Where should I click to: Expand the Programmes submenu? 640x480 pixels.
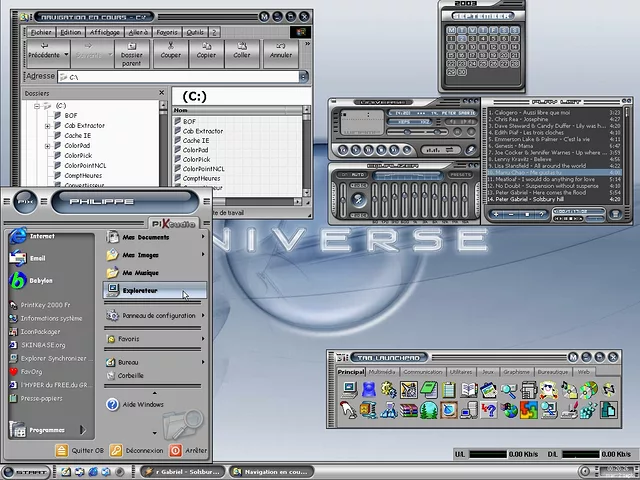(x=48, y=430)
